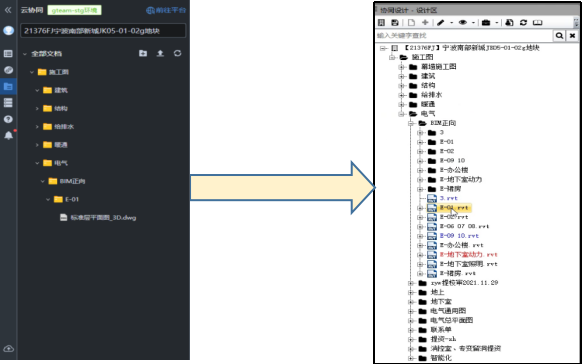Click the search magnifier button

coord(559,36)
